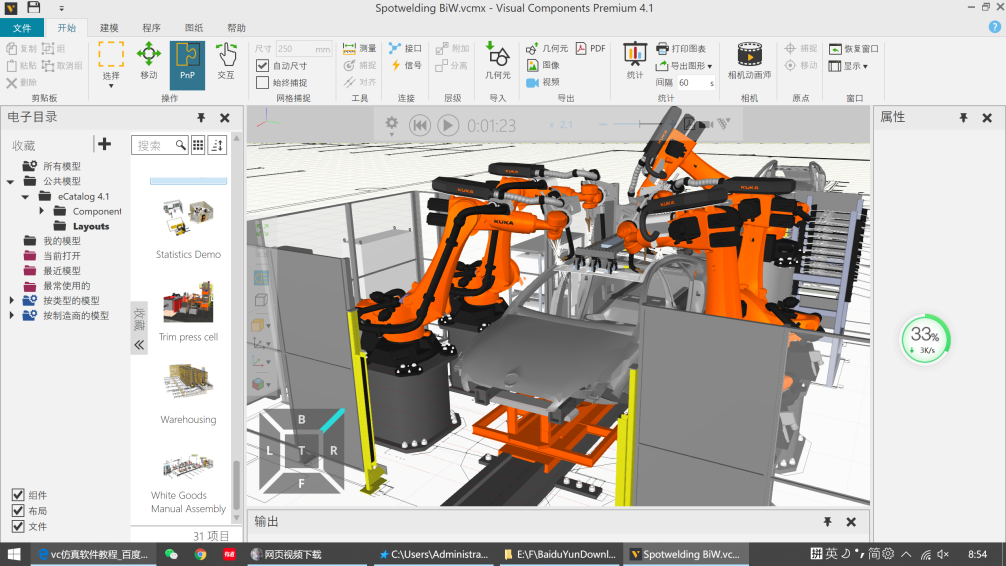Select the 交互 (Interact) tool
The image size is (1006, 566).
point(226,64)
